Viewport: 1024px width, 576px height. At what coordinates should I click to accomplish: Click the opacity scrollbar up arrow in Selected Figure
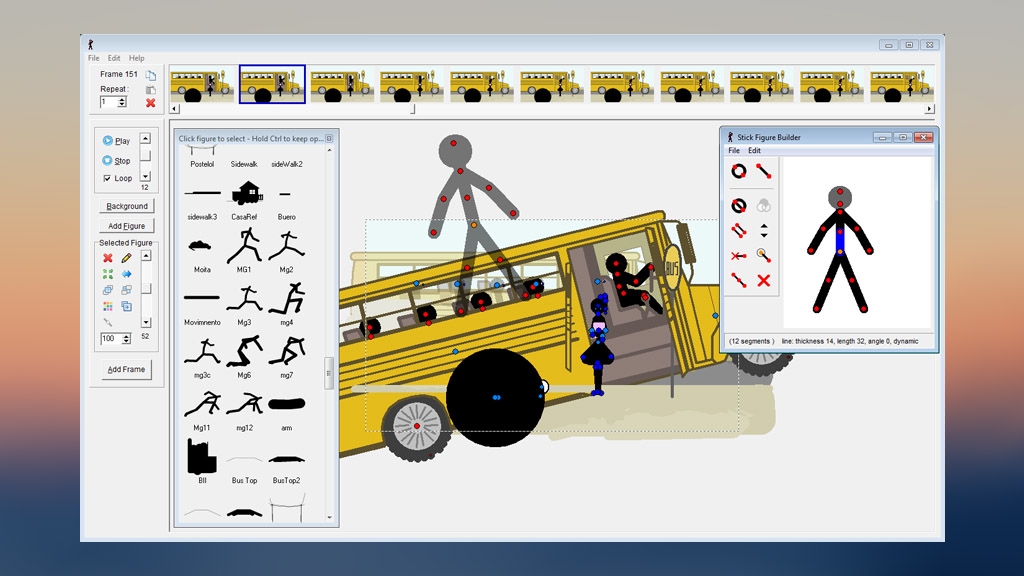146,255
